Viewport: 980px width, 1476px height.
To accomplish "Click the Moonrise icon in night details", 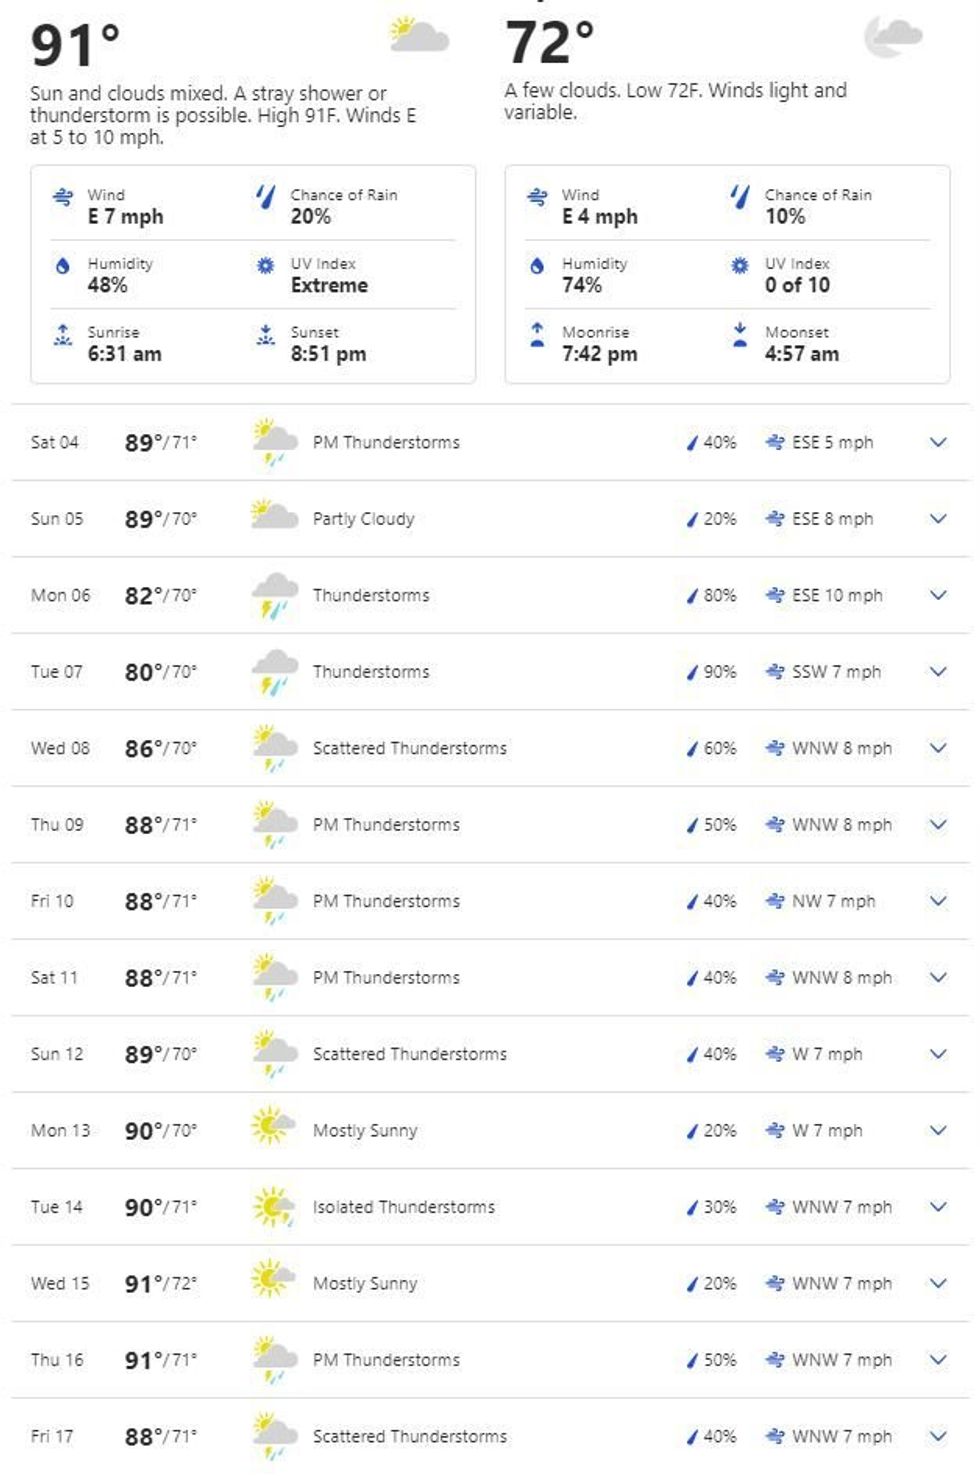I will (537, 335).
